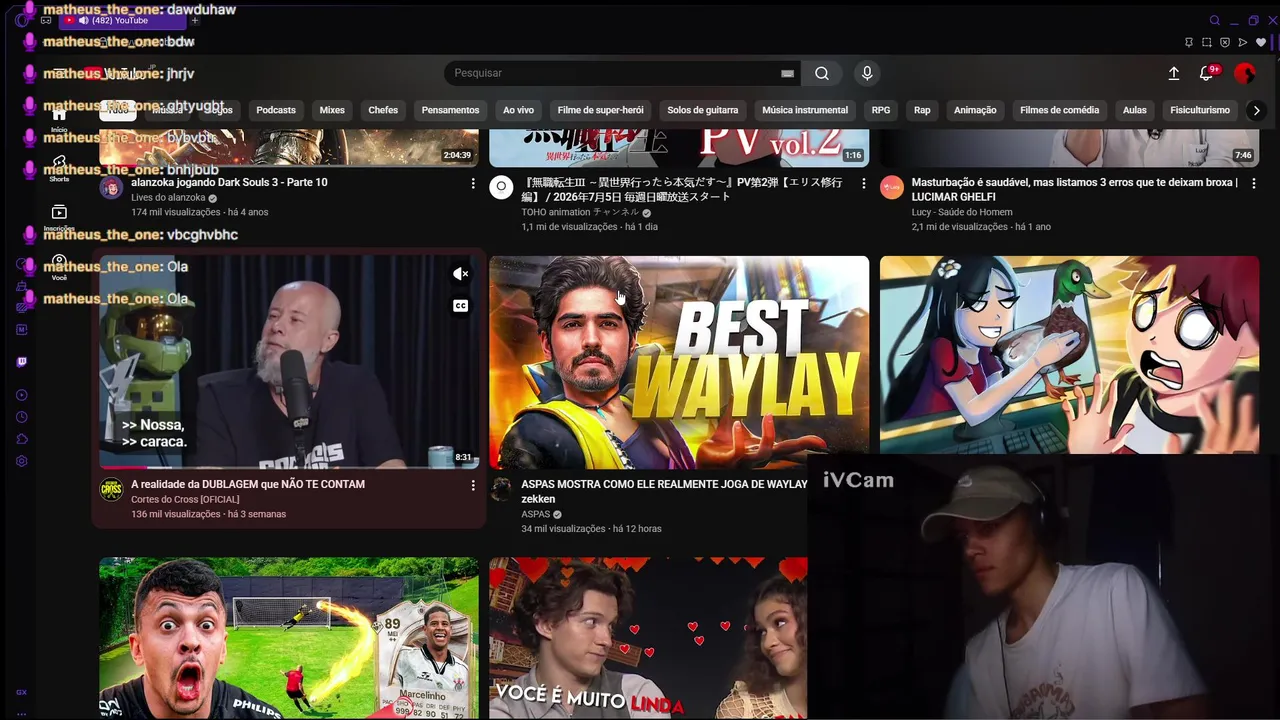Open the alanzoka channel avatar

click(x=111, y=187)
